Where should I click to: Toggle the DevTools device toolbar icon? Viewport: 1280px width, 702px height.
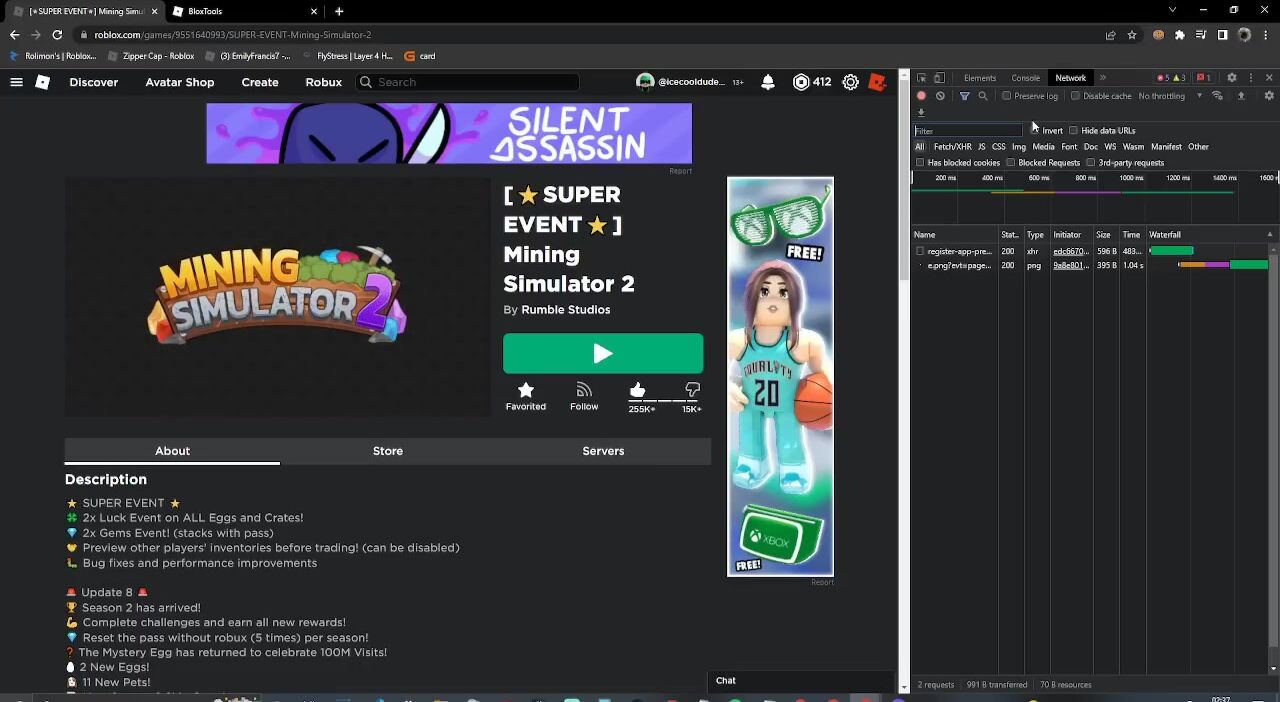(938, 78)
